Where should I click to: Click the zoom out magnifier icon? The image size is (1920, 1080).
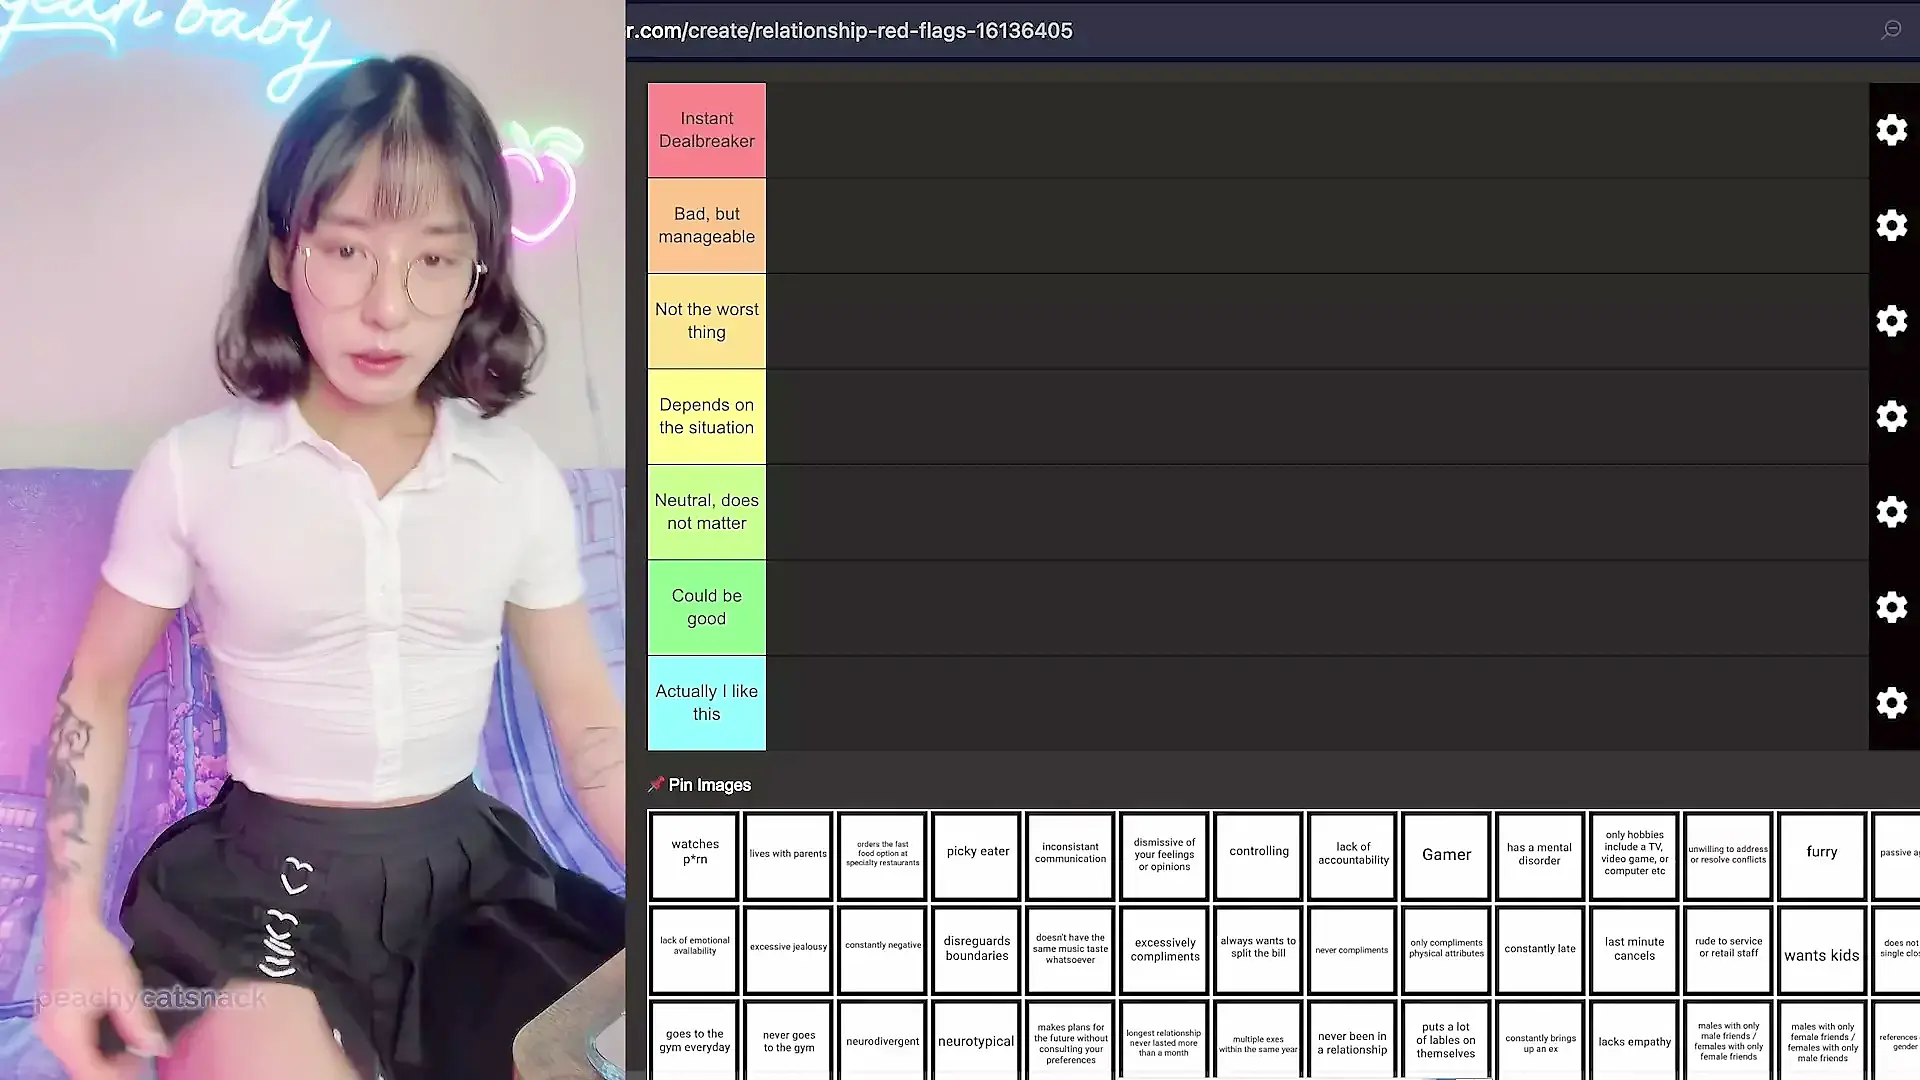[x=1890, y=30]
